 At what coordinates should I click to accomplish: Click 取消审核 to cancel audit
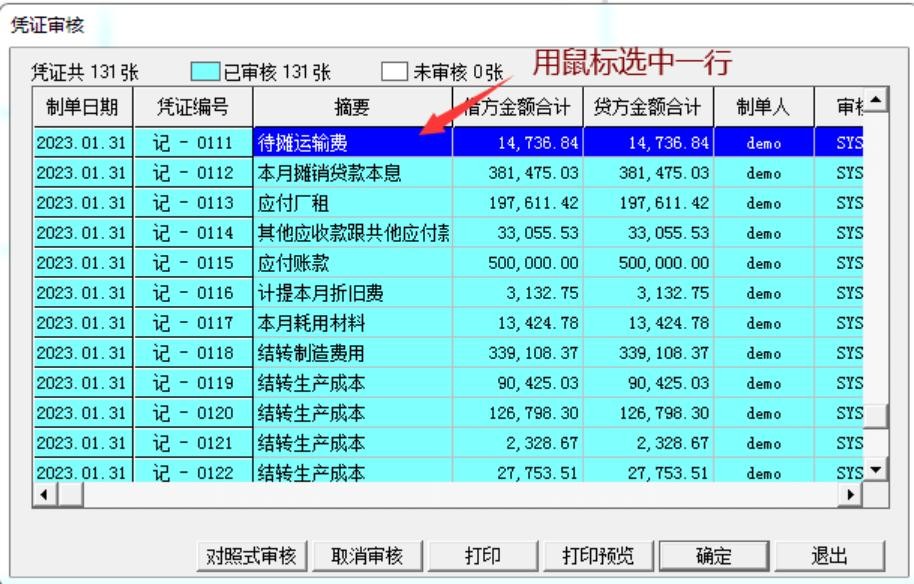click(367, 556)
